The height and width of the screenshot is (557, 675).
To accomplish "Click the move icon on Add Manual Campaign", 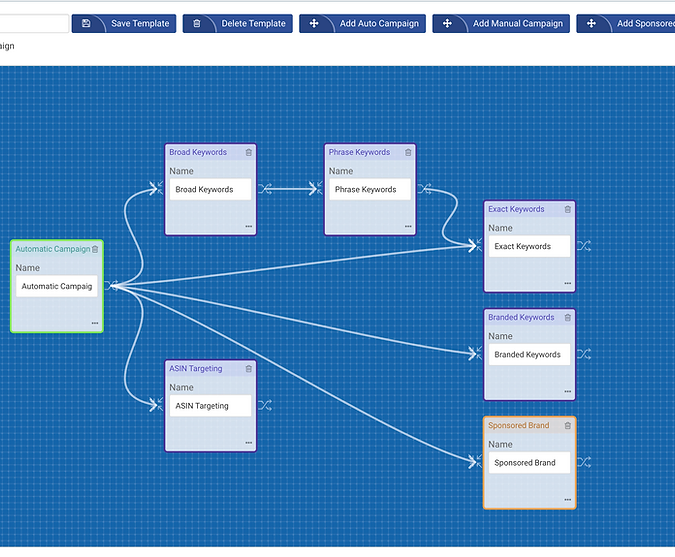I will pyautogui.click(x=447, y=23).
